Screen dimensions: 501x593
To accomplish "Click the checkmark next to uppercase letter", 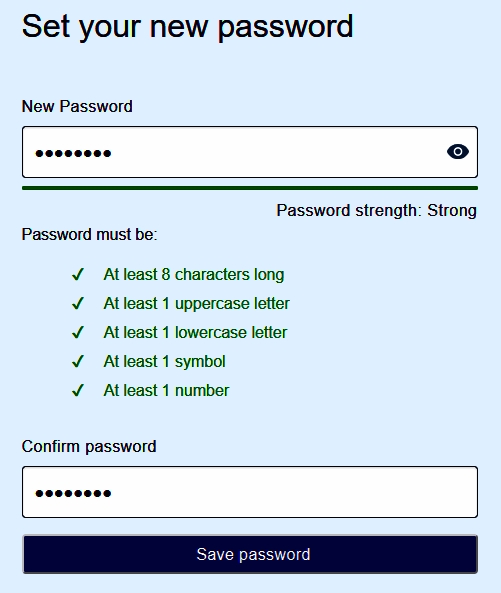I will point(78,303).
